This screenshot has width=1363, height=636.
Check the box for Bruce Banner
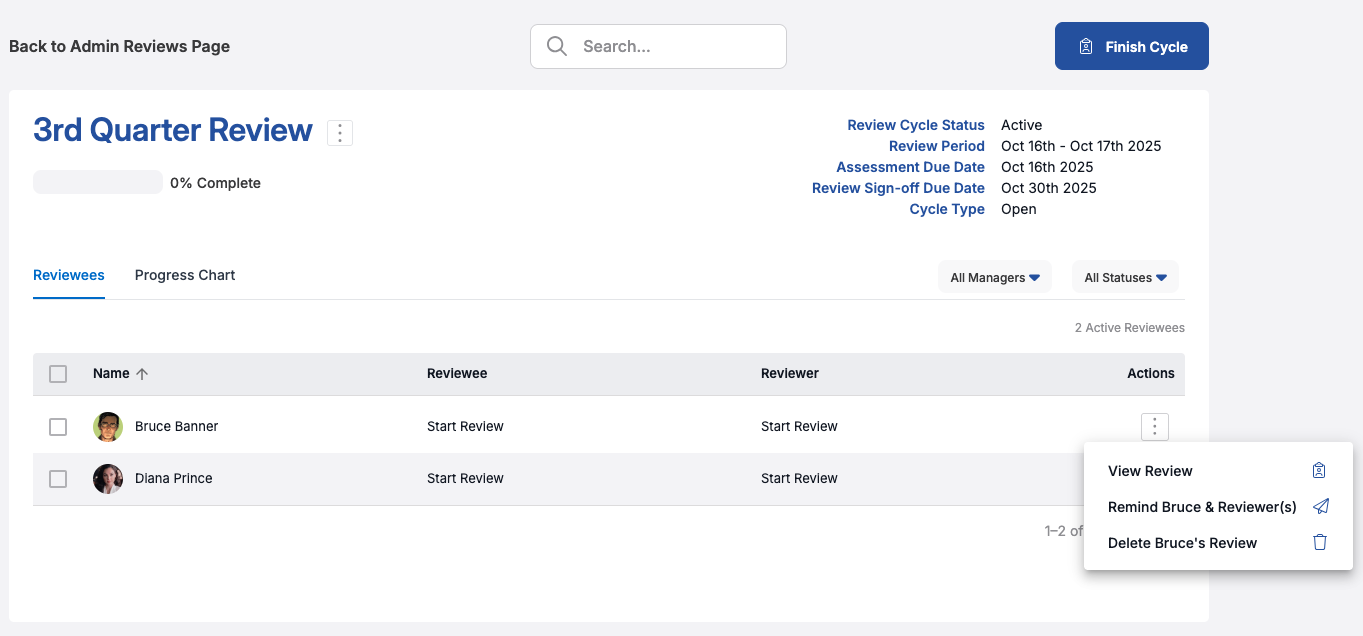pyautogui.click(x=58, y=427)
